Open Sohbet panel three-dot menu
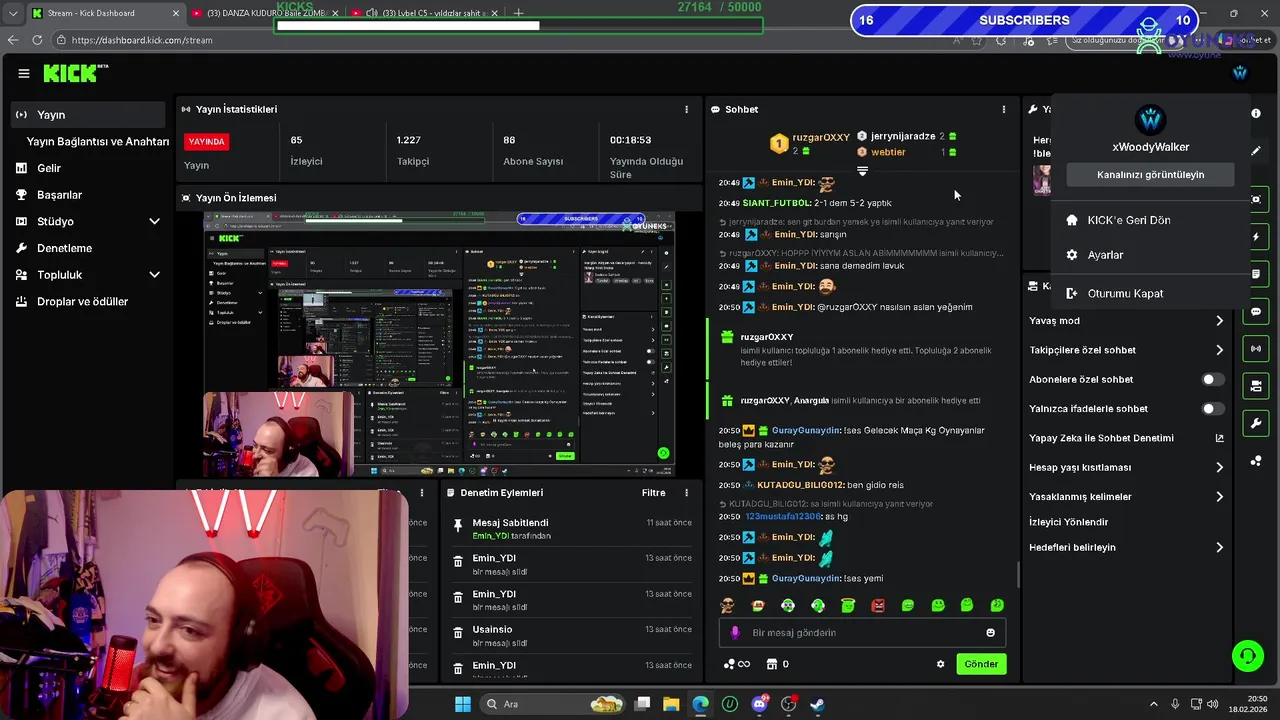The height and width of the screenshot is (720, 1280). click(1004, 109)
